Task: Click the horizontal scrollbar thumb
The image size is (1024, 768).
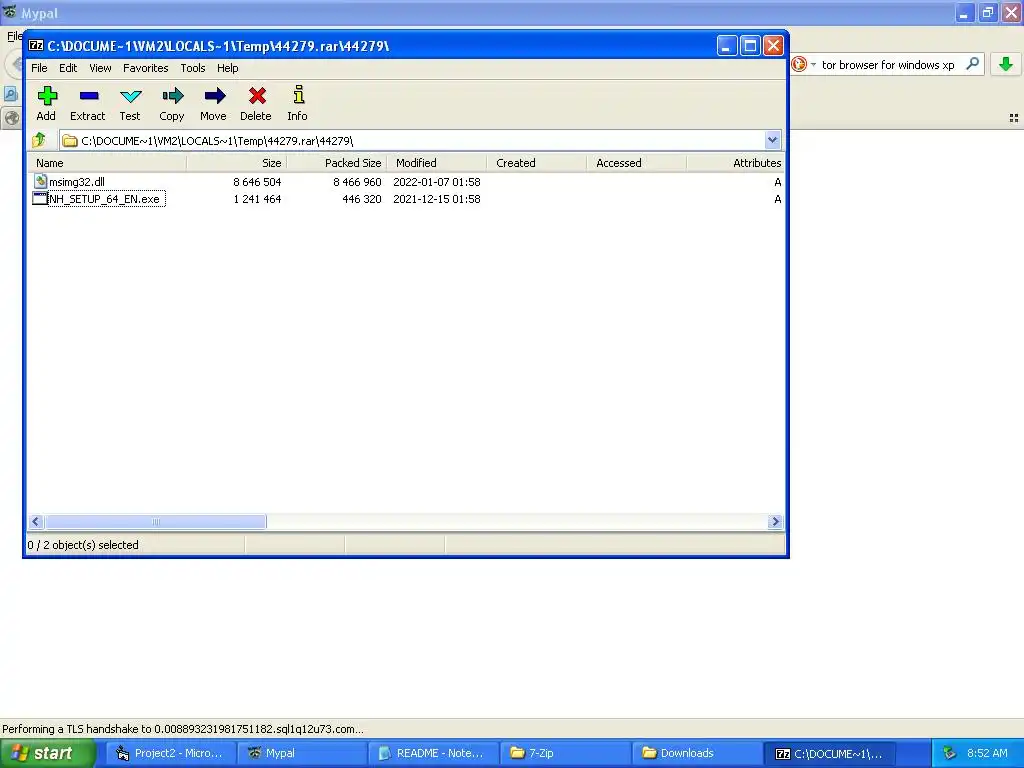Action: coord(155,521)
